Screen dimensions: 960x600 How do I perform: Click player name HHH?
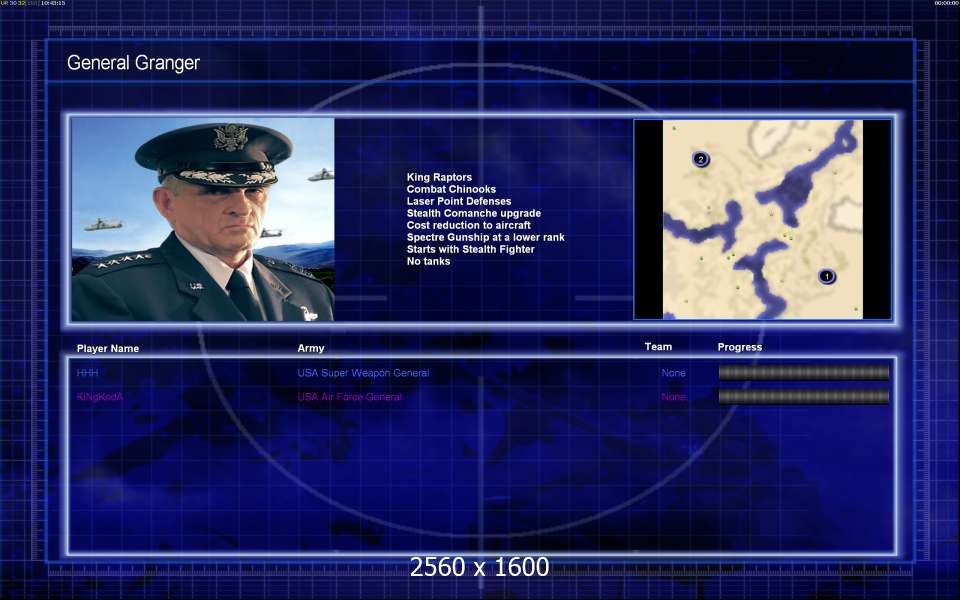pos(88,372)
